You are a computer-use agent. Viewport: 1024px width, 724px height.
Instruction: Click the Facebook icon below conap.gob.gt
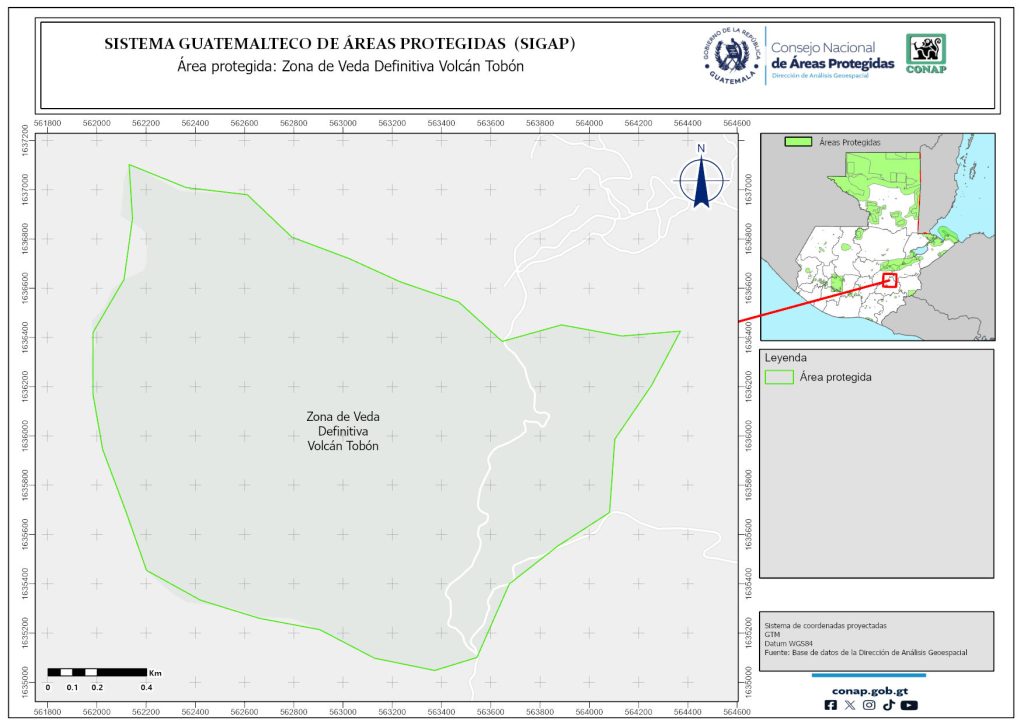coord(830,705)
